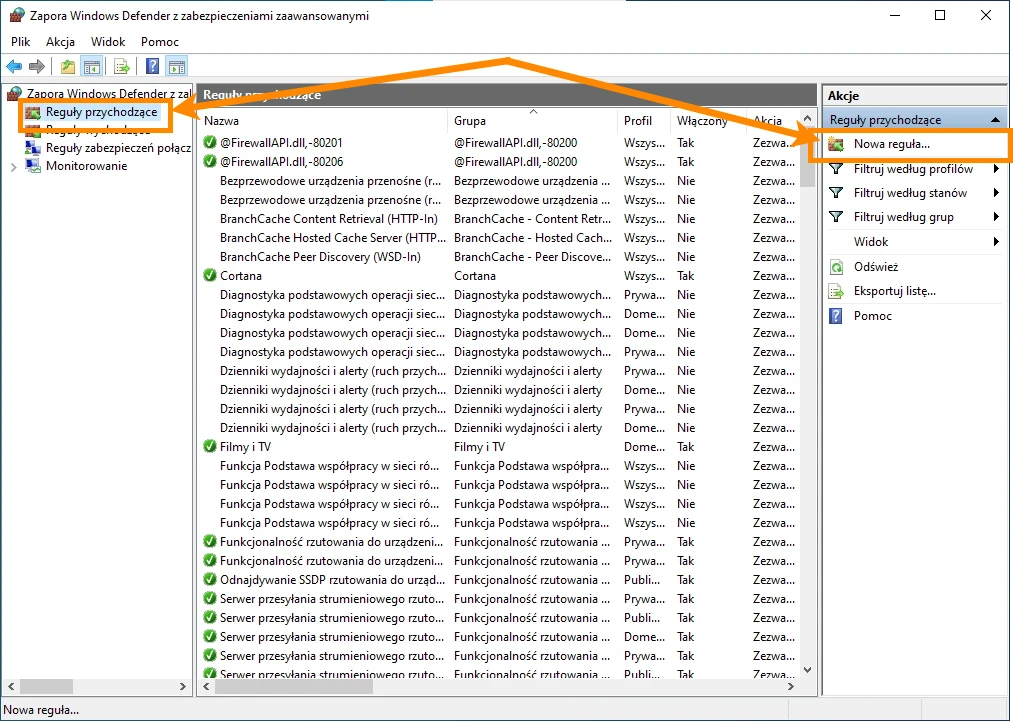
Task: Click the Reguły zabezpieczeń połączeń tree icon
Action: (32, 148)
